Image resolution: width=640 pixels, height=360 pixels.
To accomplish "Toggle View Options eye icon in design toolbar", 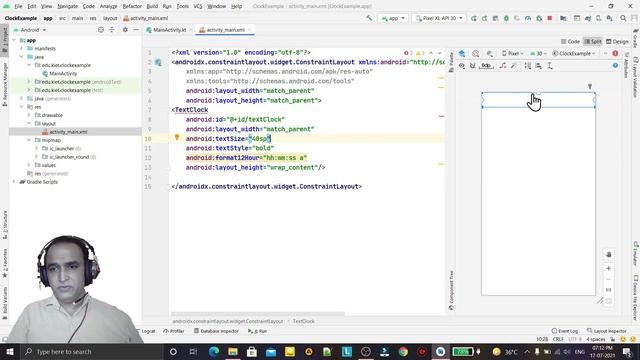I will click(x=462, y=66).
